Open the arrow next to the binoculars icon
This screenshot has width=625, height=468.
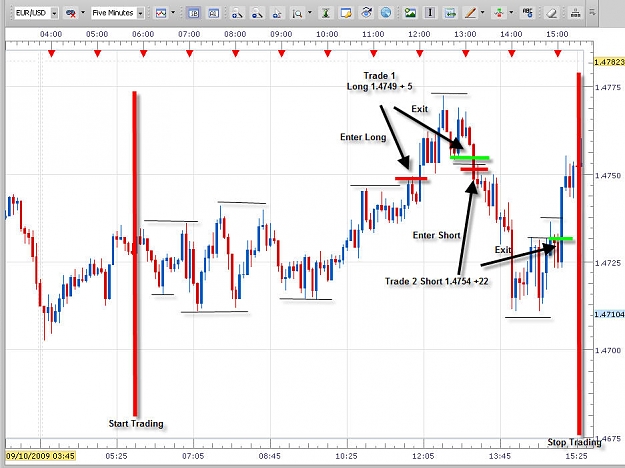pyautogui.click(x=83, y=13)
